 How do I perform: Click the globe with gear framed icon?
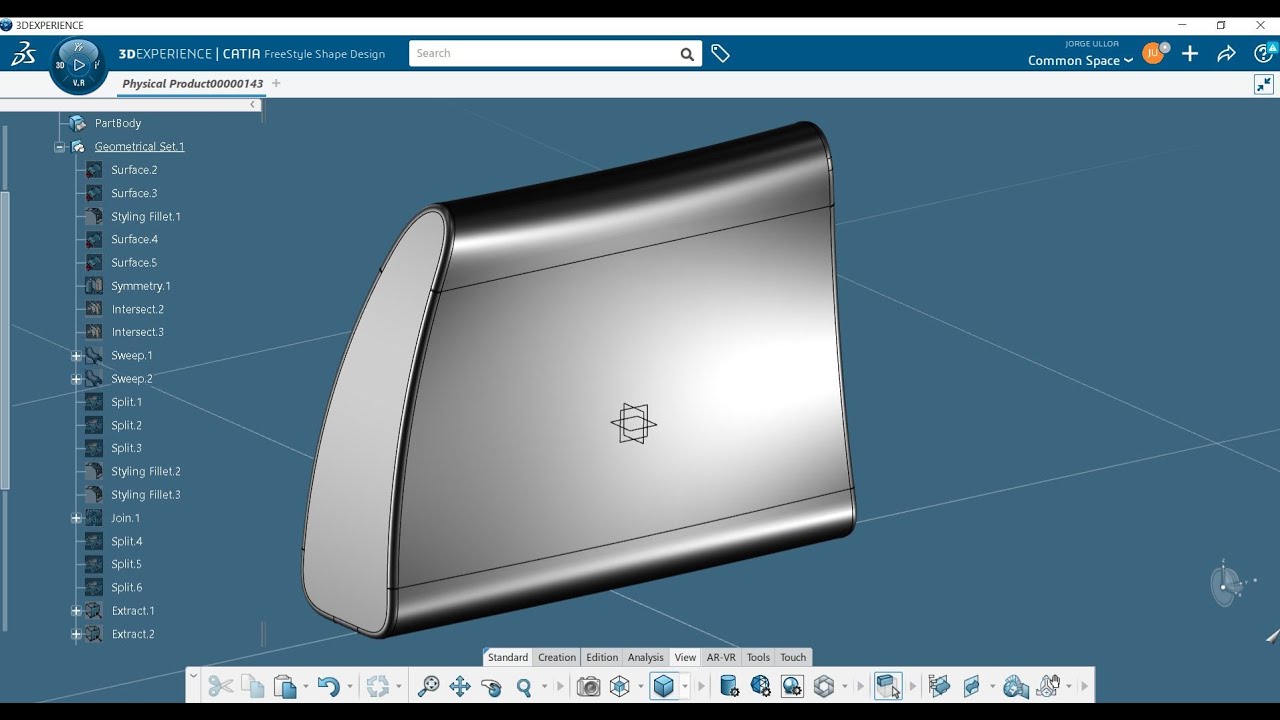(x=792, y=686)
